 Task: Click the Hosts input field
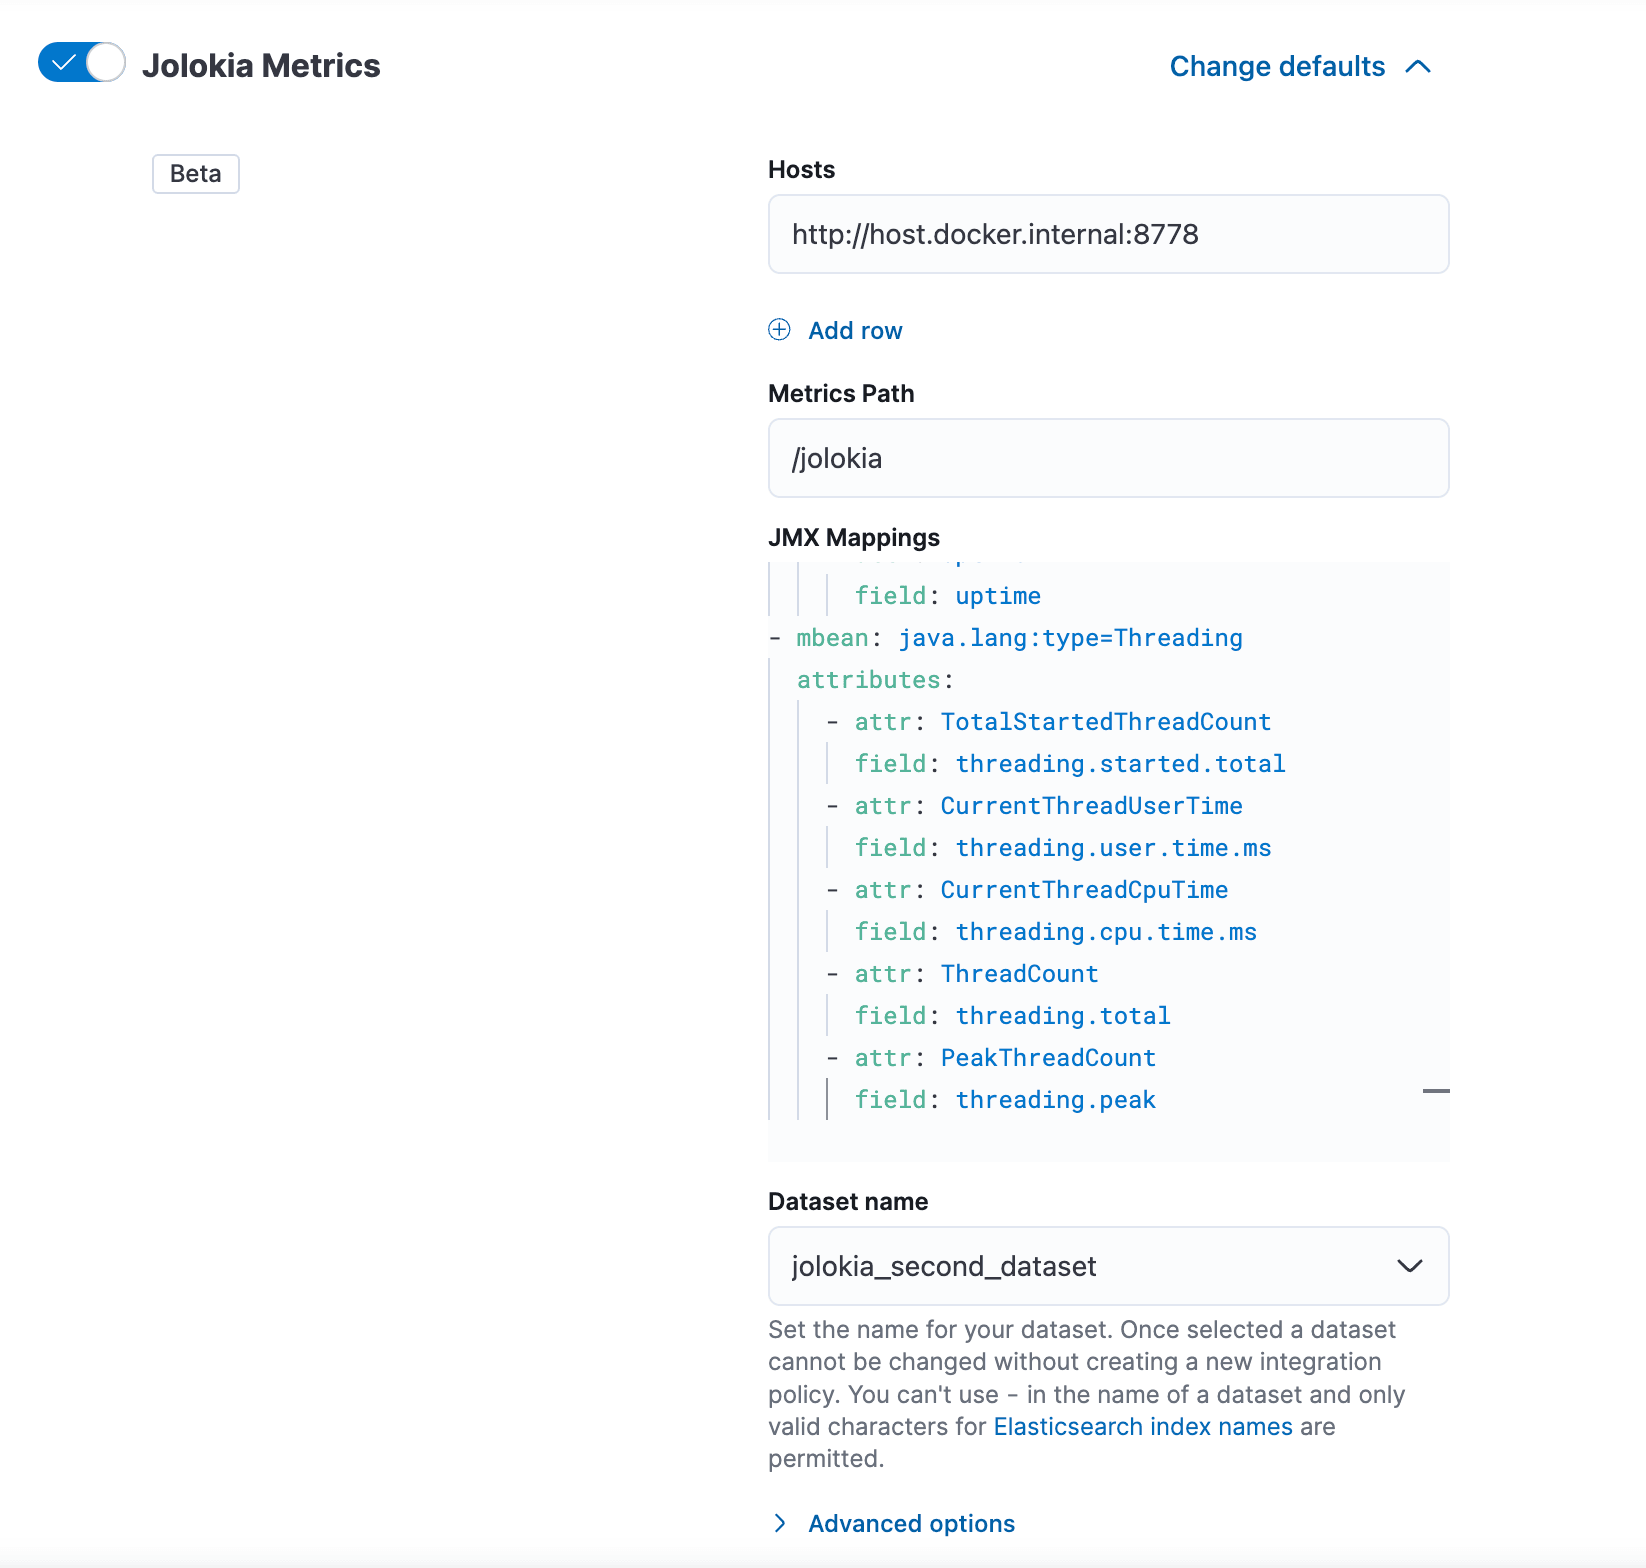pos(1108,234)
